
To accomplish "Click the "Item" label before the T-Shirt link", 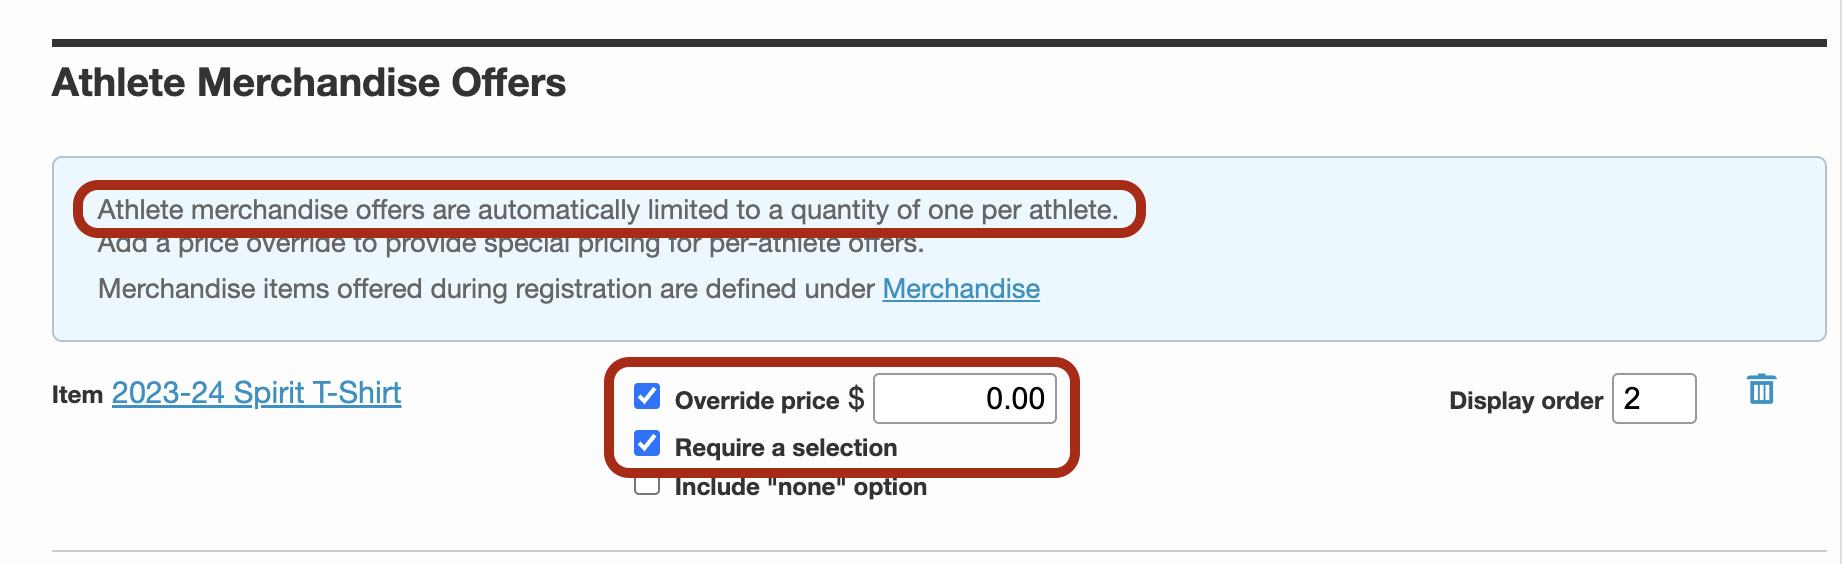I will point(77,395).
